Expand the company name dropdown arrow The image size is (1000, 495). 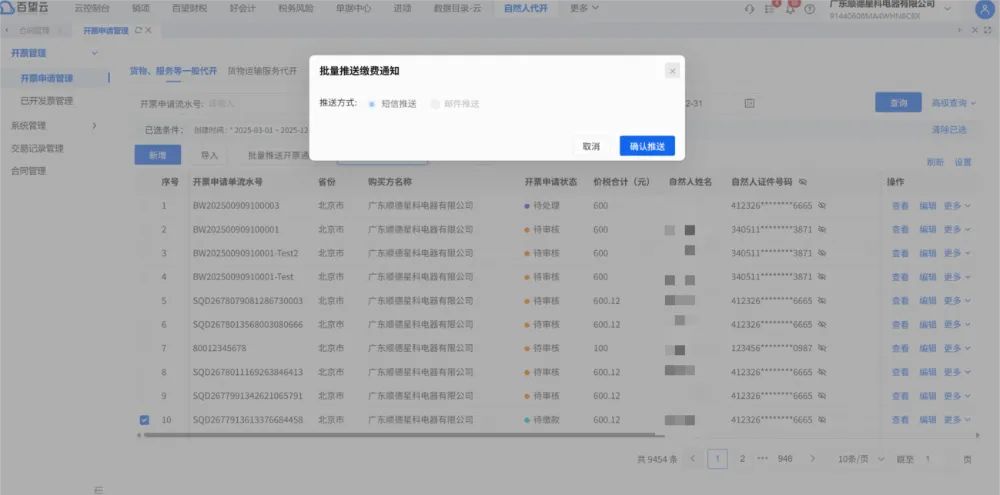(947, 8)
